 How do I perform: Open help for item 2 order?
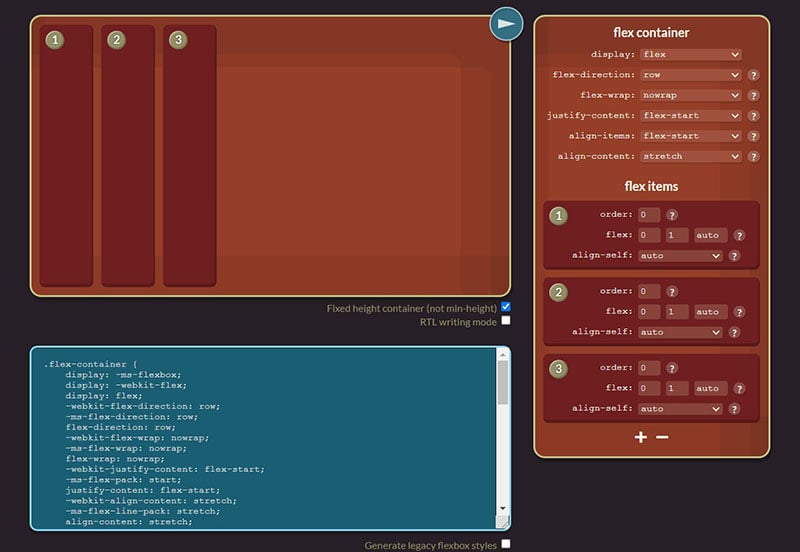click(672, 291)
